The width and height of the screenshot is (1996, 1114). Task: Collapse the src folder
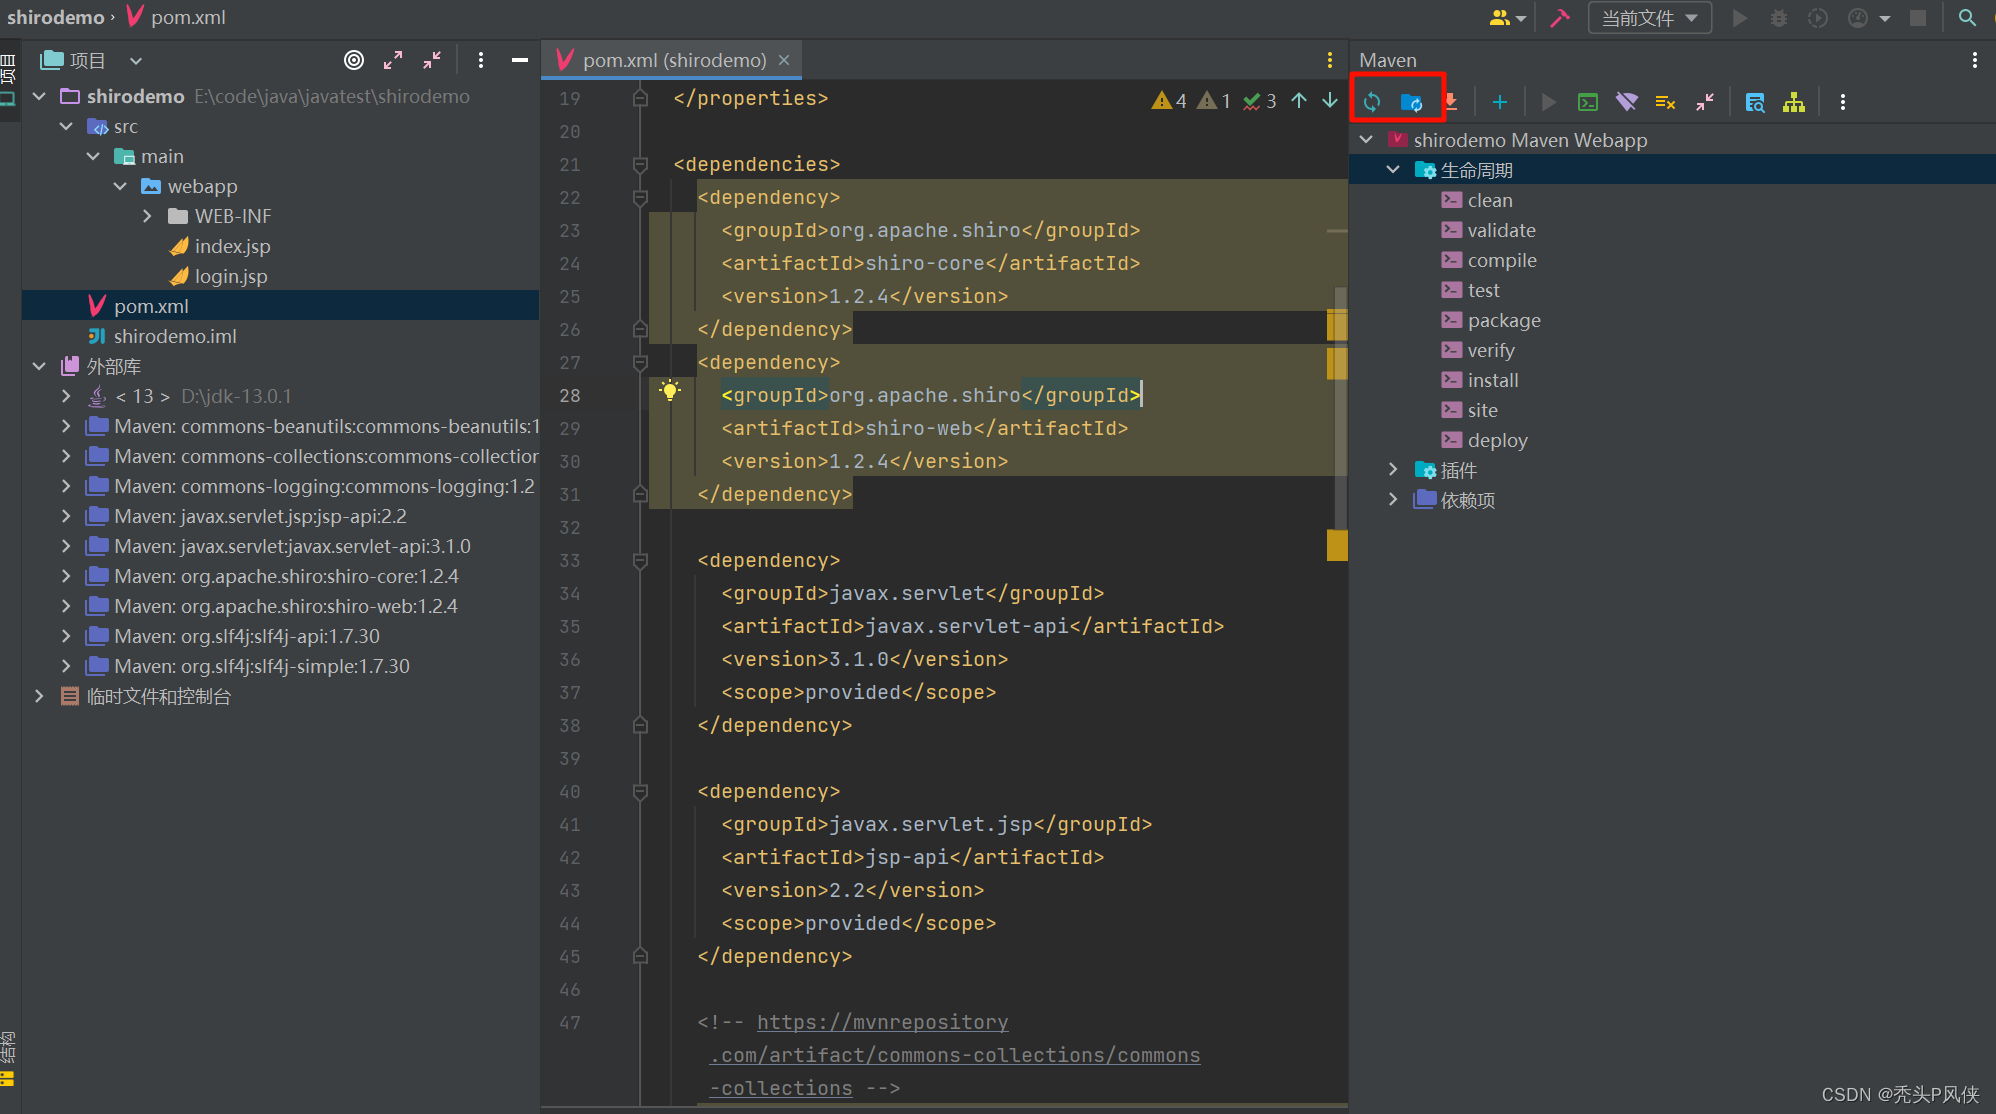coord(66,126)
